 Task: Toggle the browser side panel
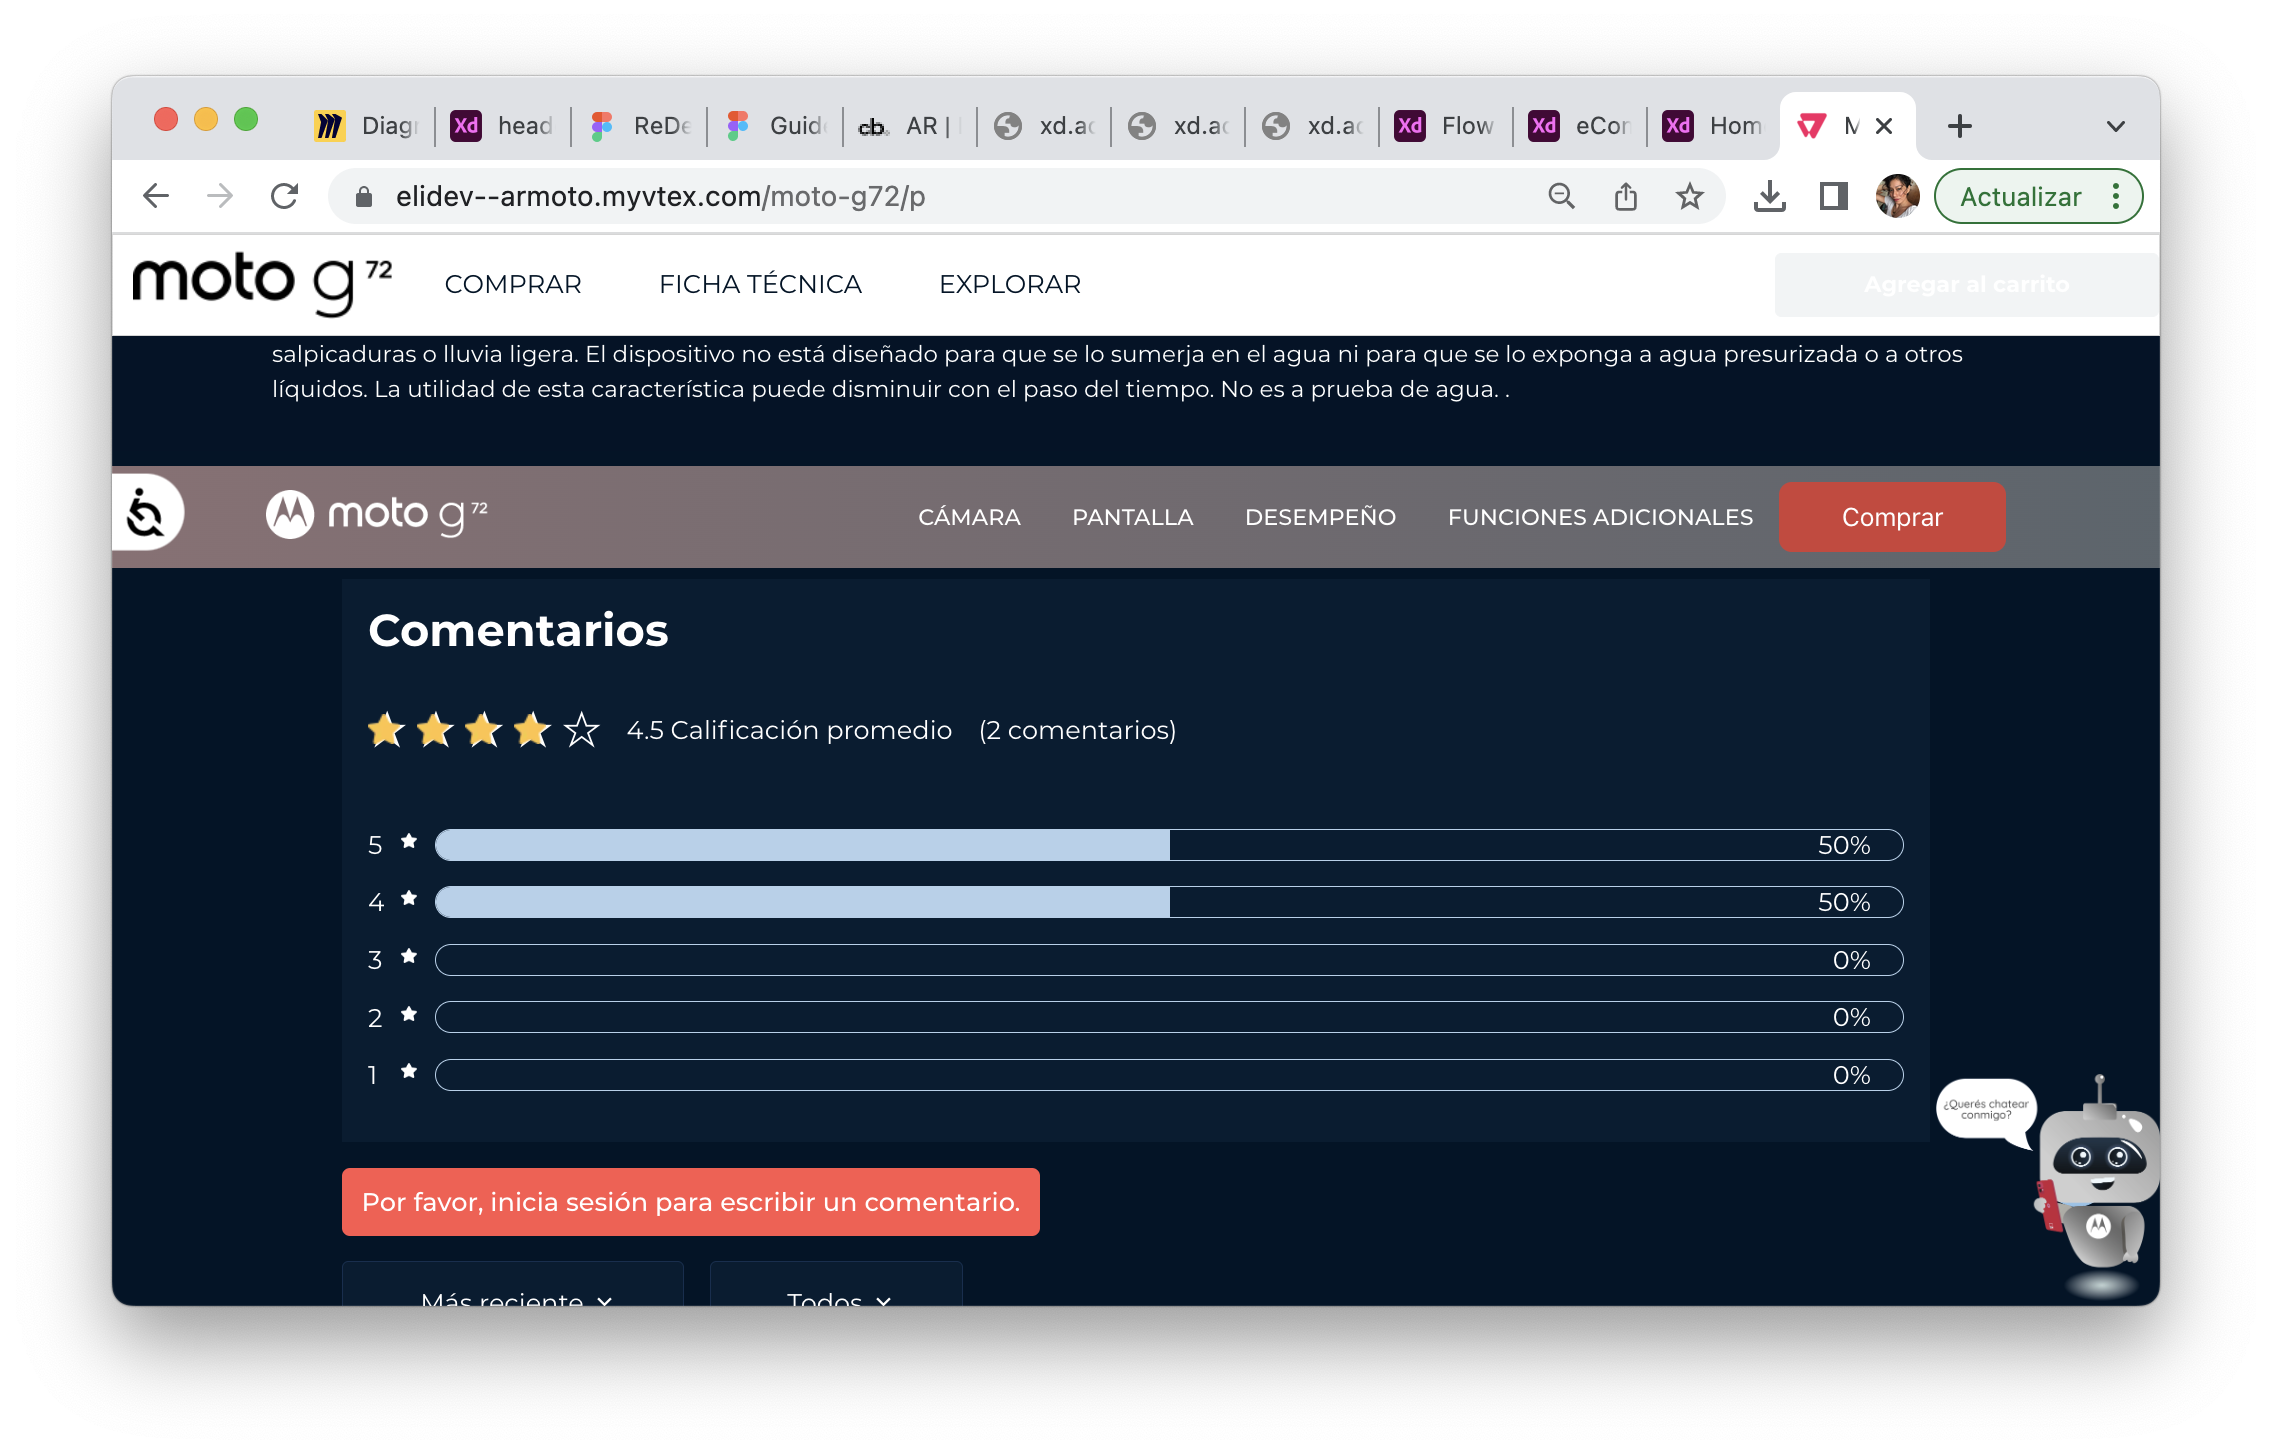coord(1833,197)
